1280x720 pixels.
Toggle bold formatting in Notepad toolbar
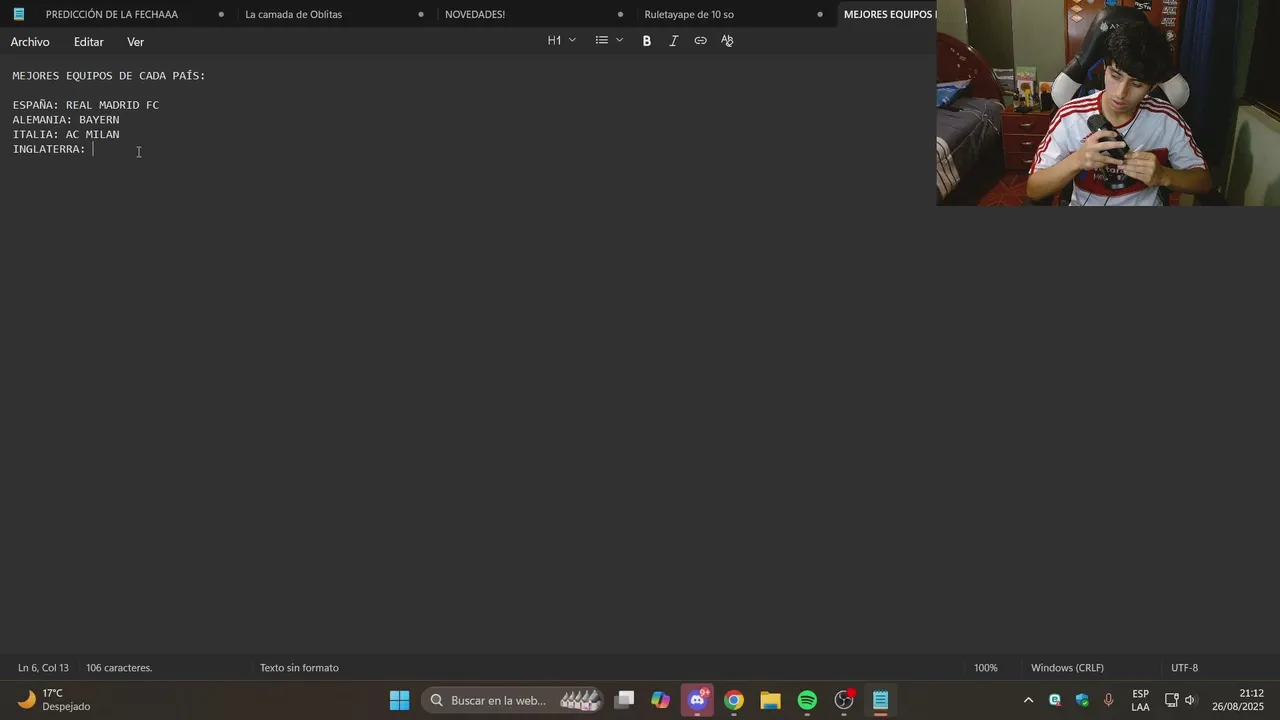(647, 41)
